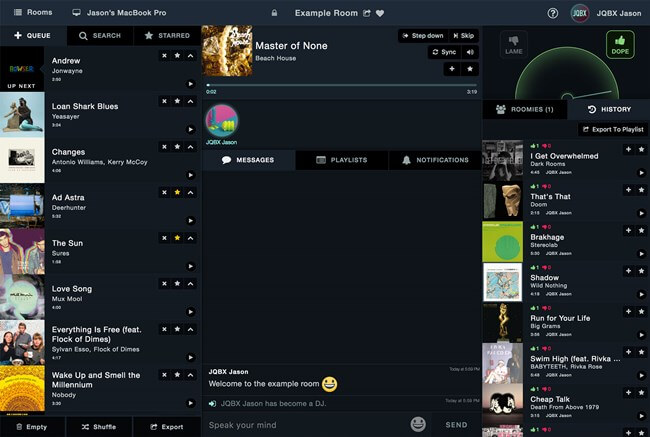Screen dimensions: 650x437
Task: Preview play Brakhage from history
Action: point(641,254)
